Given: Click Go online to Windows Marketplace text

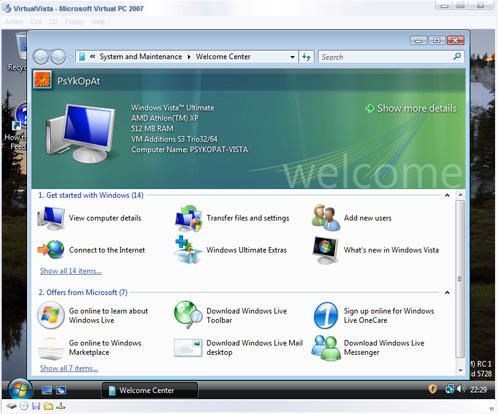Looking at the screenshot, I should coord(105,348).
